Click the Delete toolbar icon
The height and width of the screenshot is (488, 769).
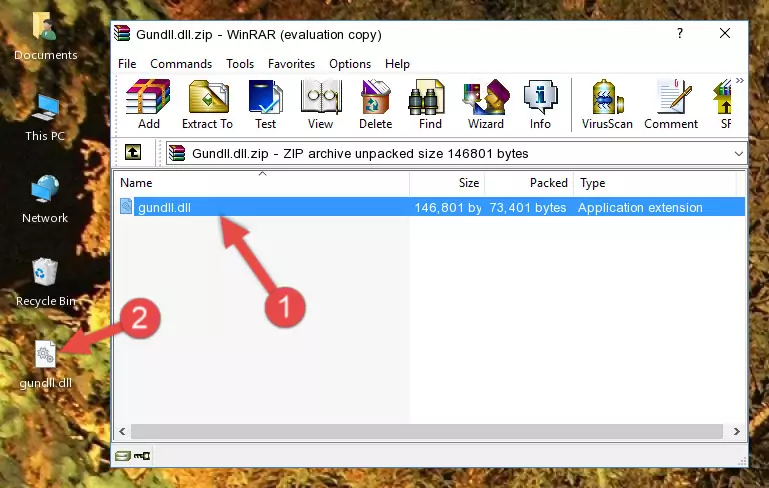click(x=375, y=104)
